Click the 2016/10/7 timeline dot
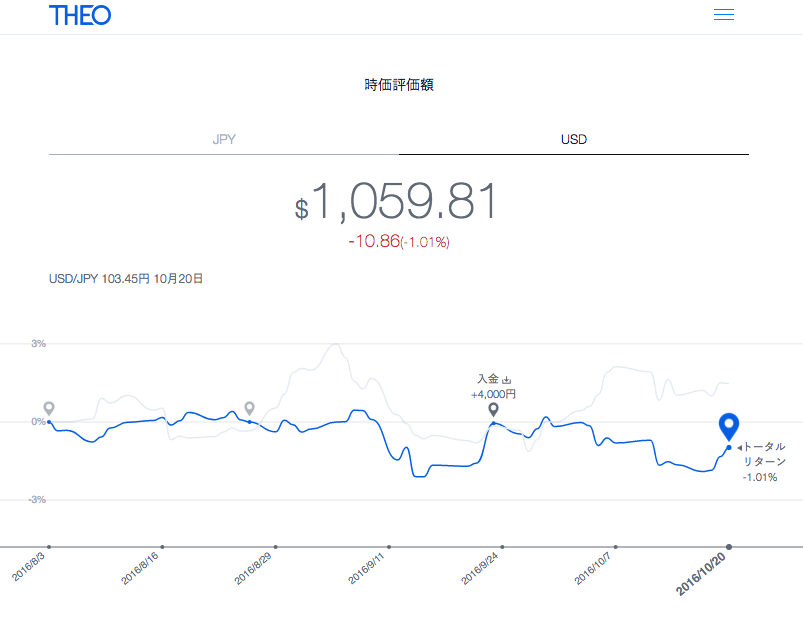The height and width of the screenshot is (635, 803). point(615,546)
